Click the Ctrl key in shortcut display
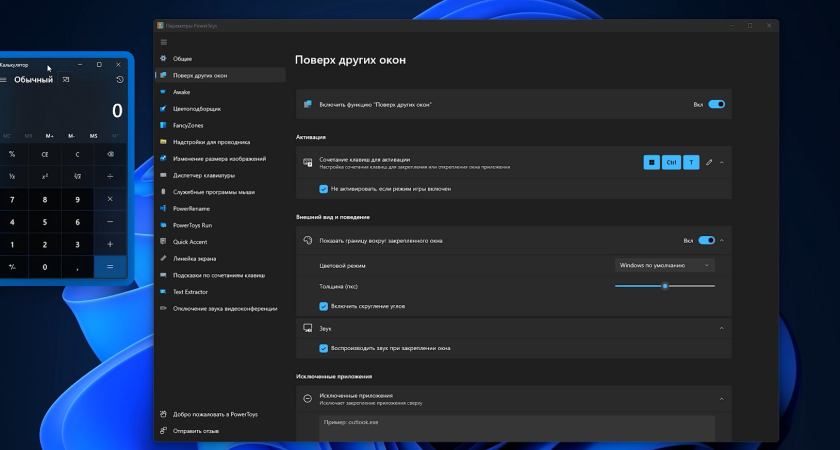 coord(671,162)
